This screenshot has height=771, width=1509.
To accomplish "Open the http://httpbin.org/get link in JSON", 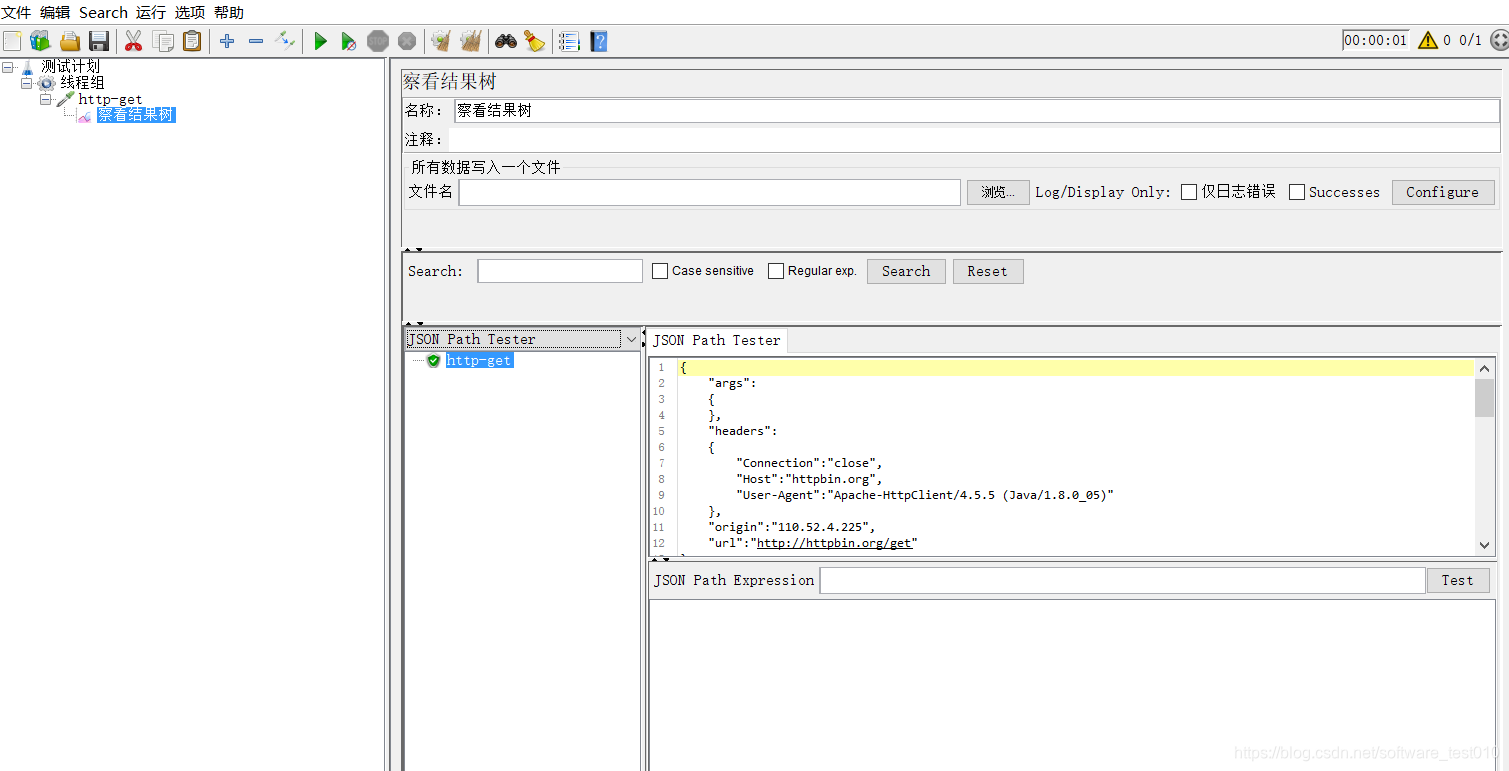I will [833, 543].
